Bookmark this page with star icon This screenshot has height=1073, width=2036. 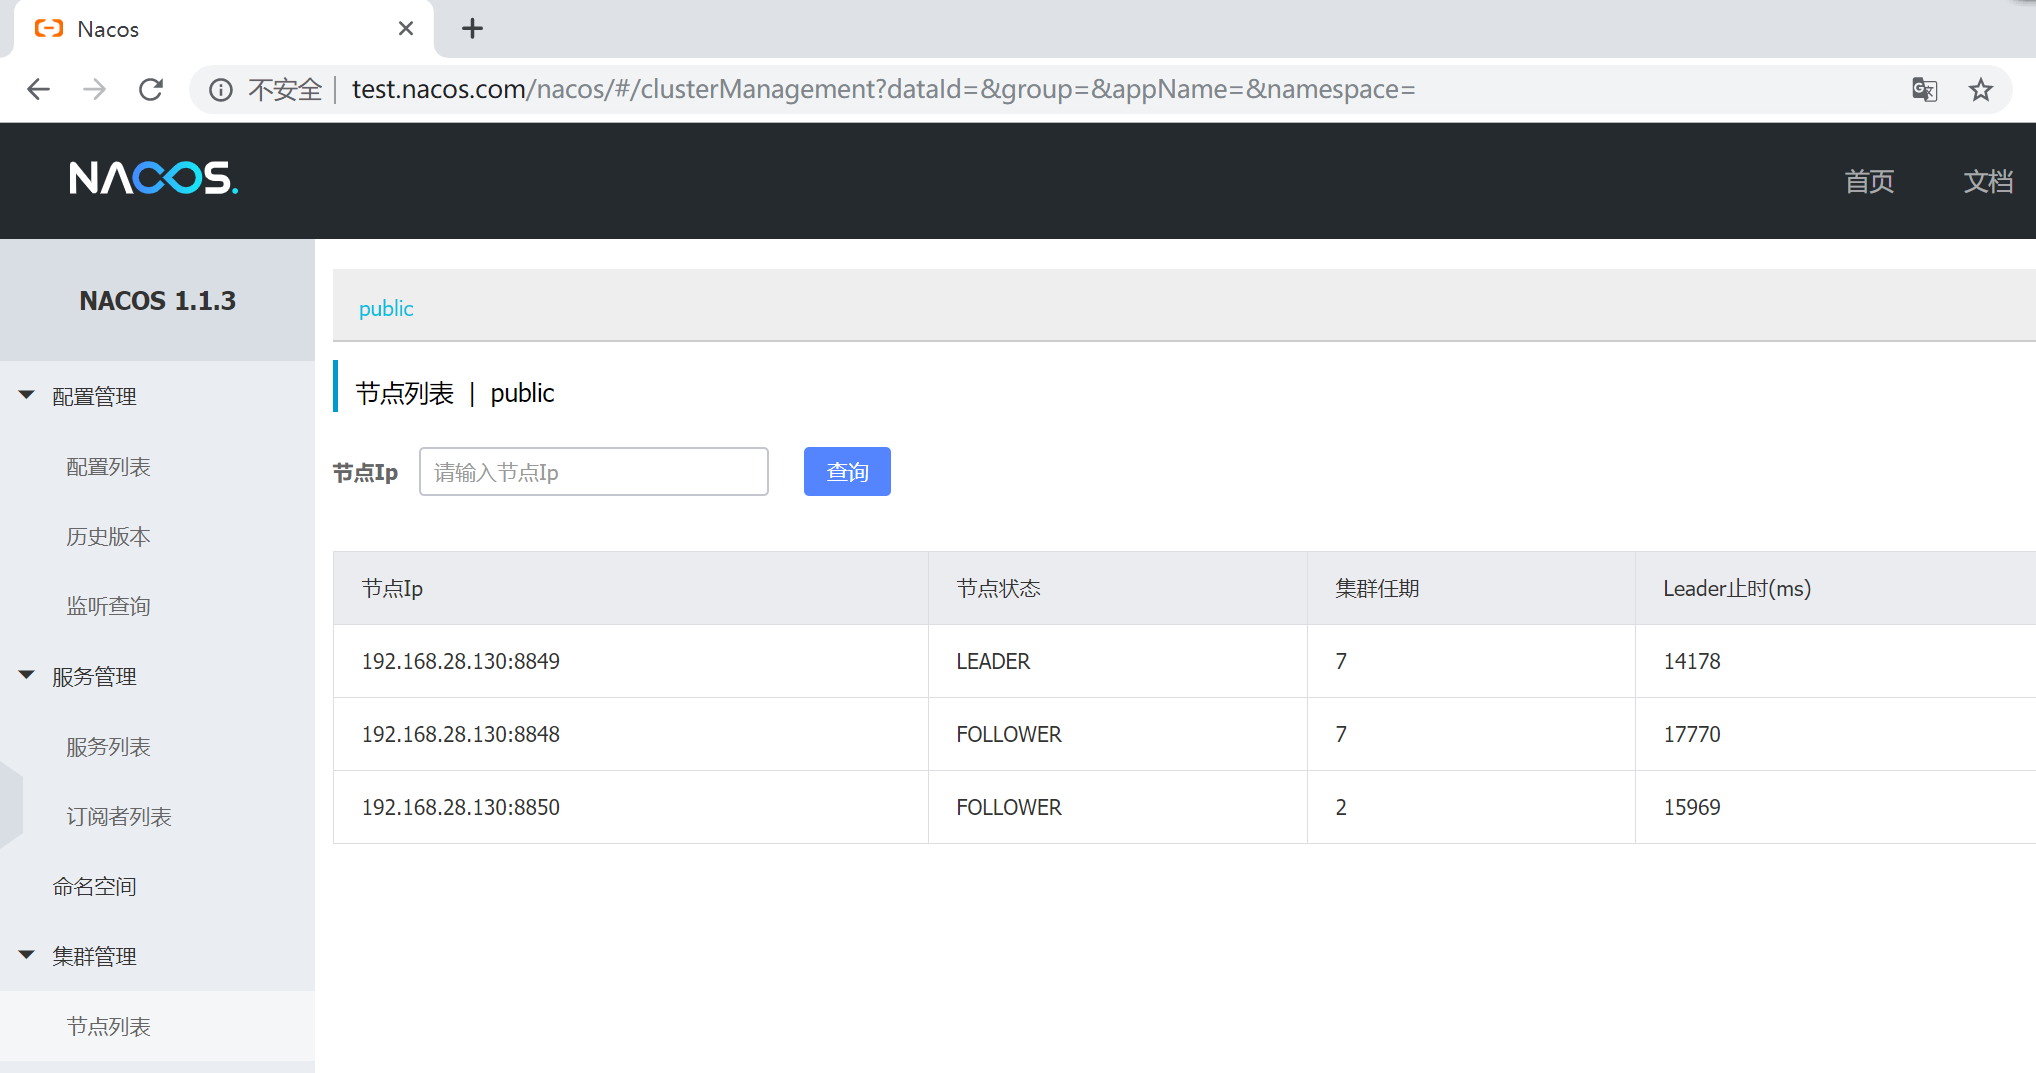coord(1980,90)
